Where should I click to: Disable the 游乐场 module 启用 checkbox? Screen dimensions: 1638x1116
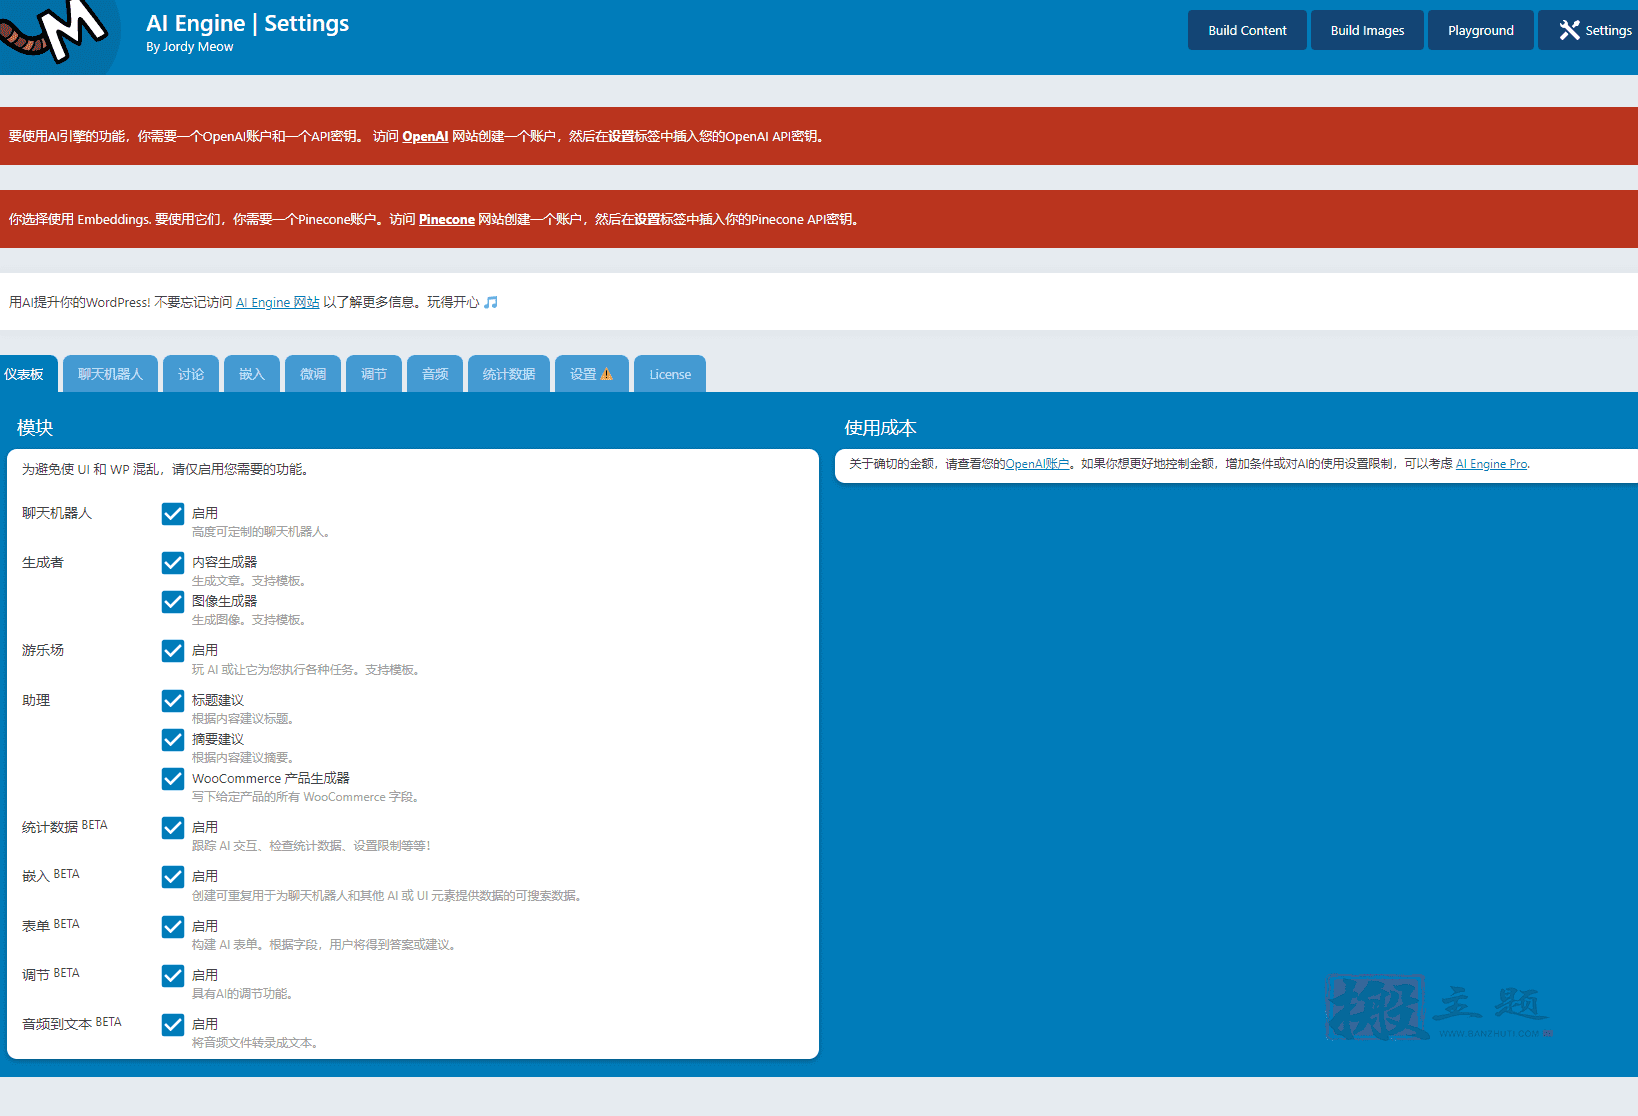173,651
